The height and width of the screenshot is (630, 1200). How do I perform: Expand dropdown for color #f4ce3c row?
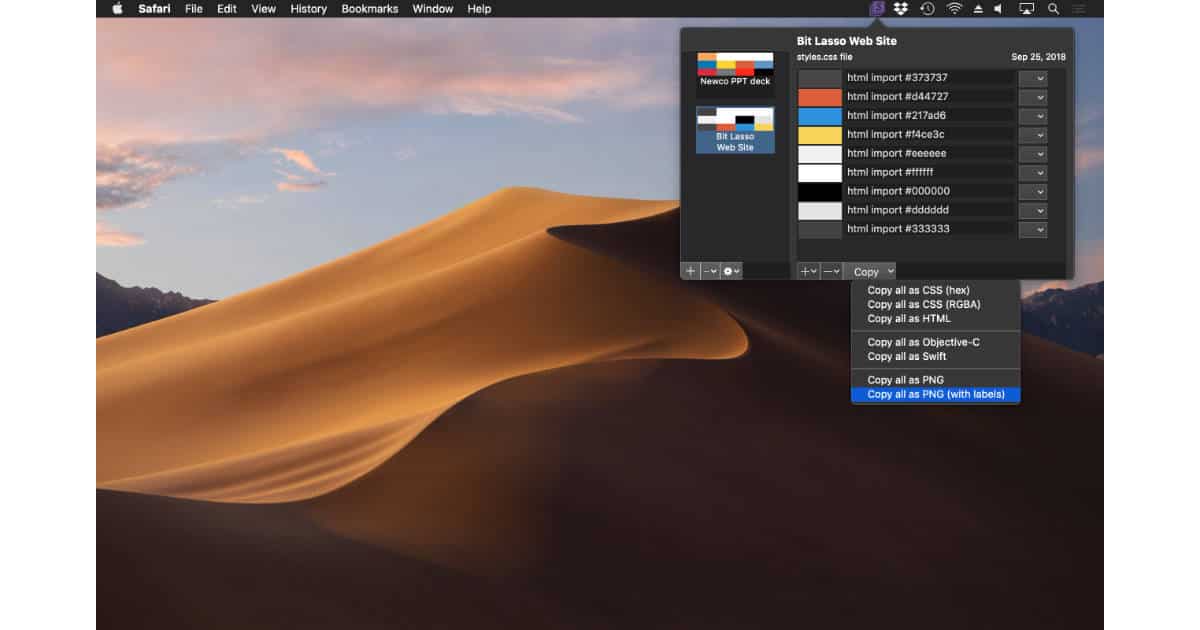tap(1033, 135)
